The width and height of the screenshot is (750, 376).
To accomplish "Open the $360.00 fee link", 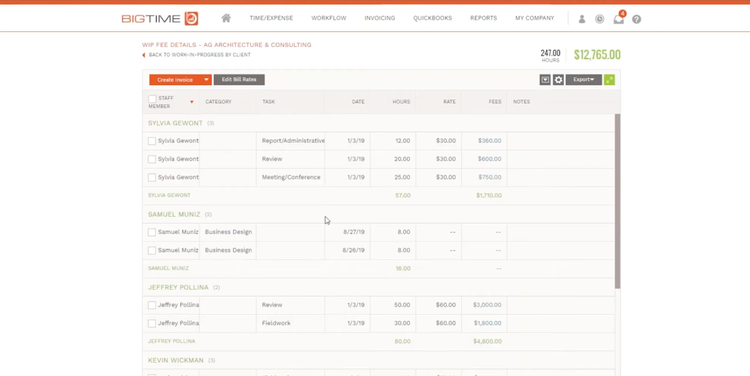I will pyautogui.click(x=489, y=141).
